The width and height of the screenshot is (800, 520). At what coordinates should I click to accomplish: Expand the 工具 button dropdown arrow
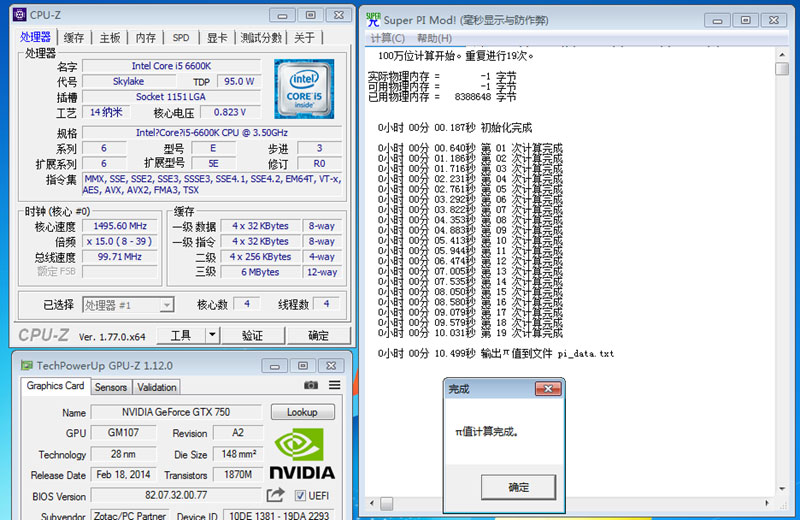click(x=212, y=335)
